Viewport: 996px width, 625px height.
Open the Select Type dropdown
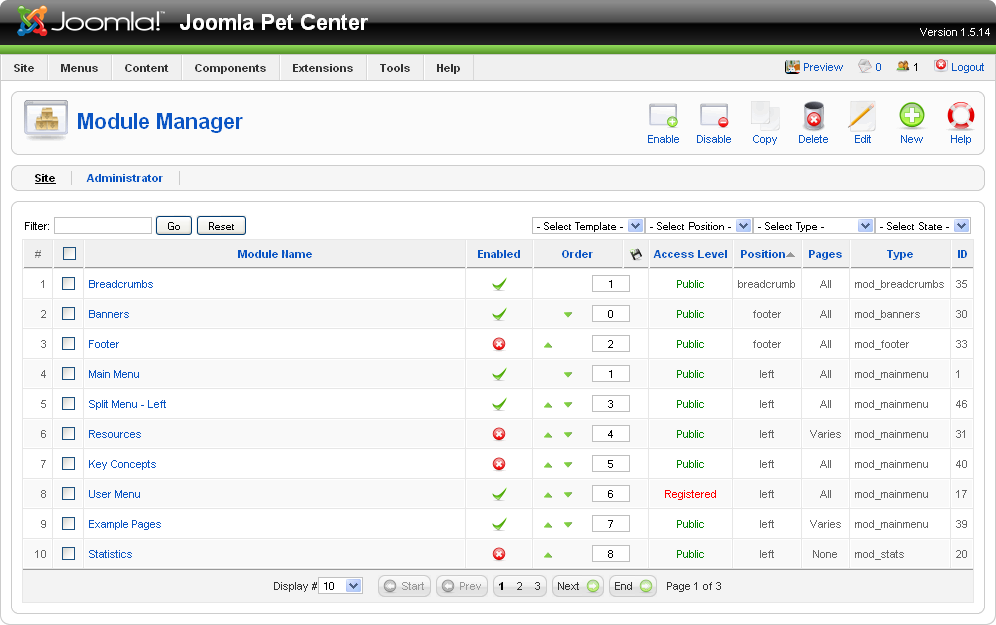pos(813,226)
